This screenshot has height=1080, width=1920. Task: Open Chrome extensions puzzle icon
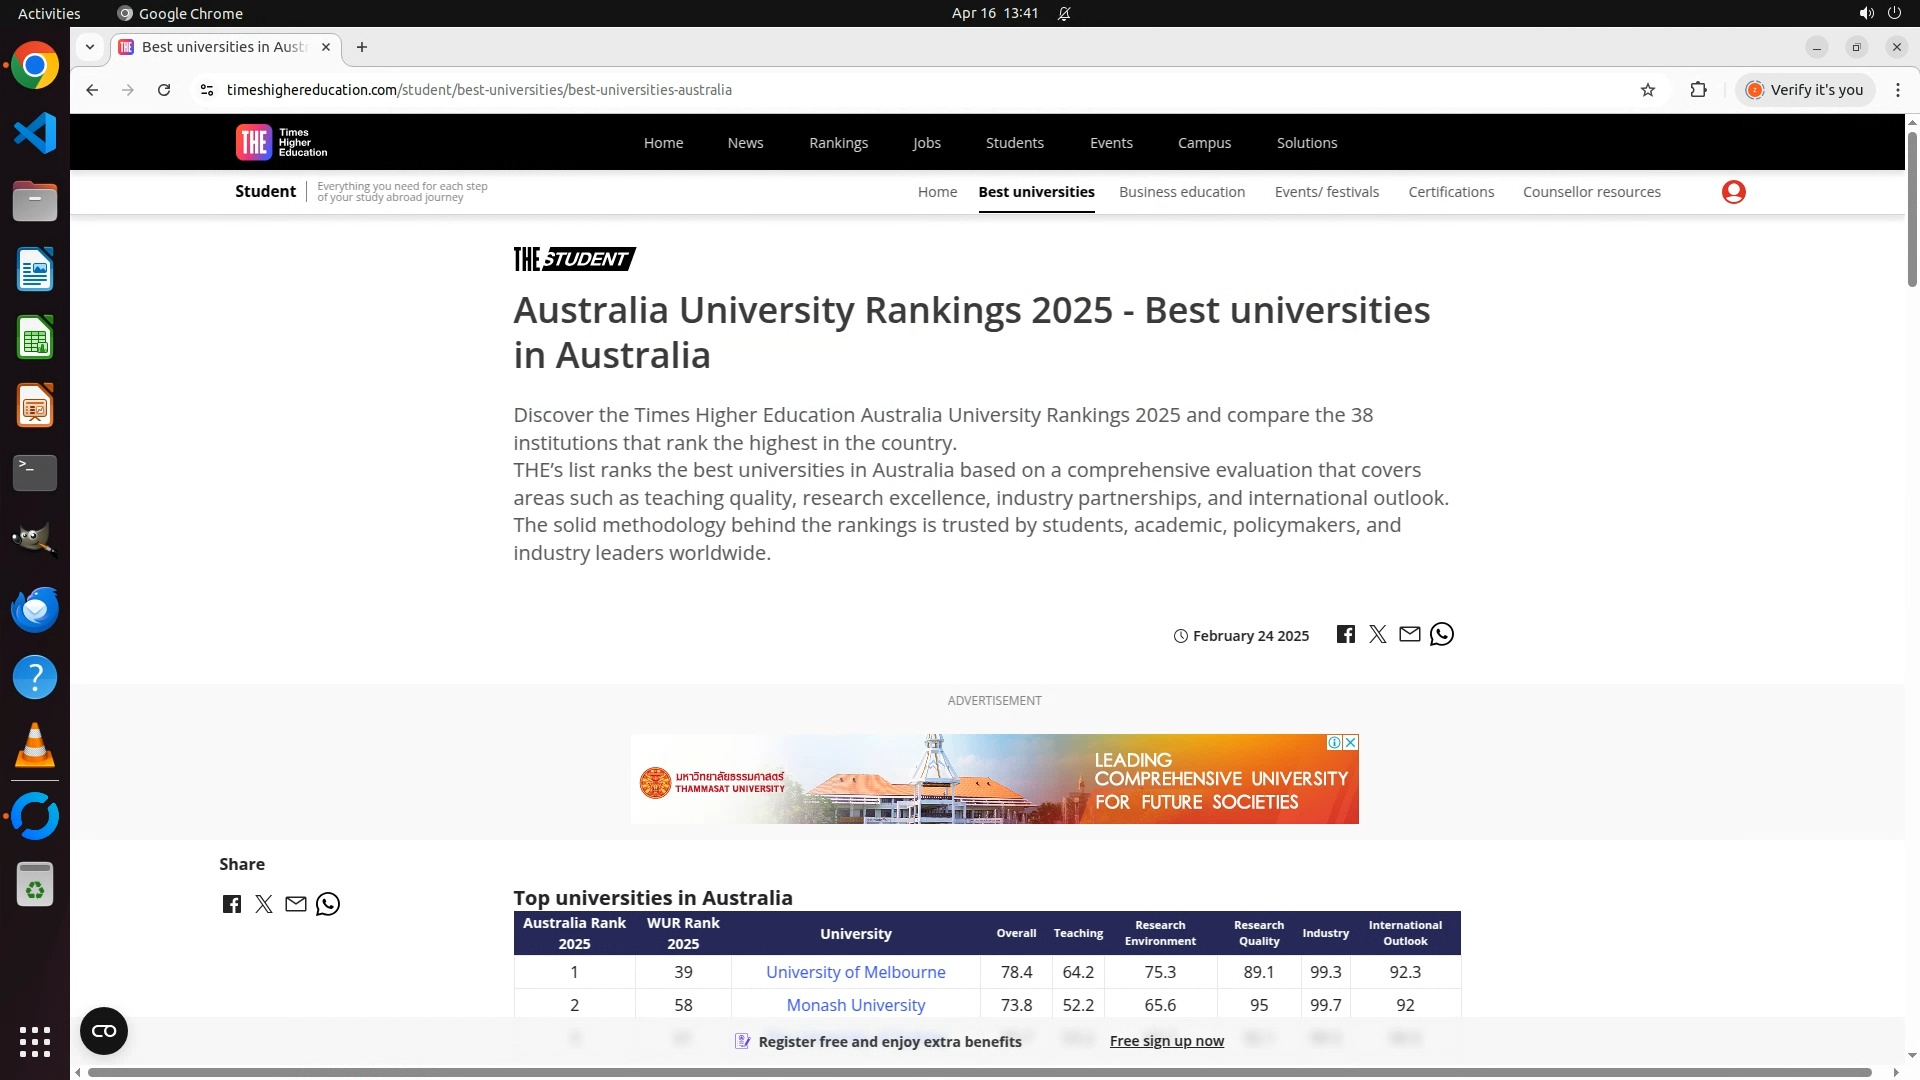(x=1698, y=90)
